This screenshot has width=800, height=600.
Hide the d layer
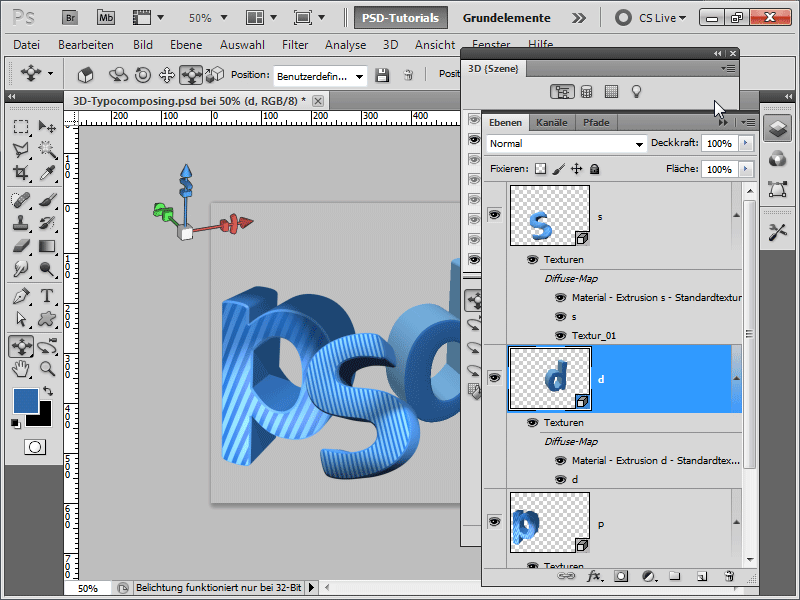(x=494, y=378)
